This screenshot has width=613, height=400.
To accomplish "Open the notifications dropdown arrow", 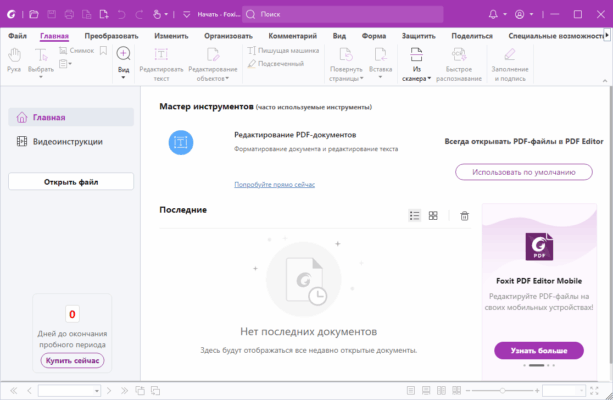I will (505, 14).
